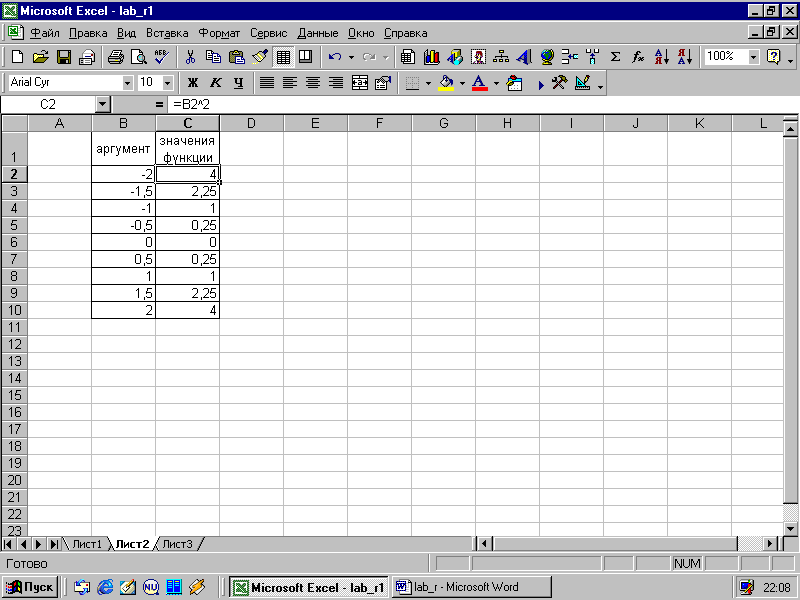Switch to lab_r Microsoft Word taskbar button
The height and width of the screenshot is (600, 800).
(x=471, y=587)
